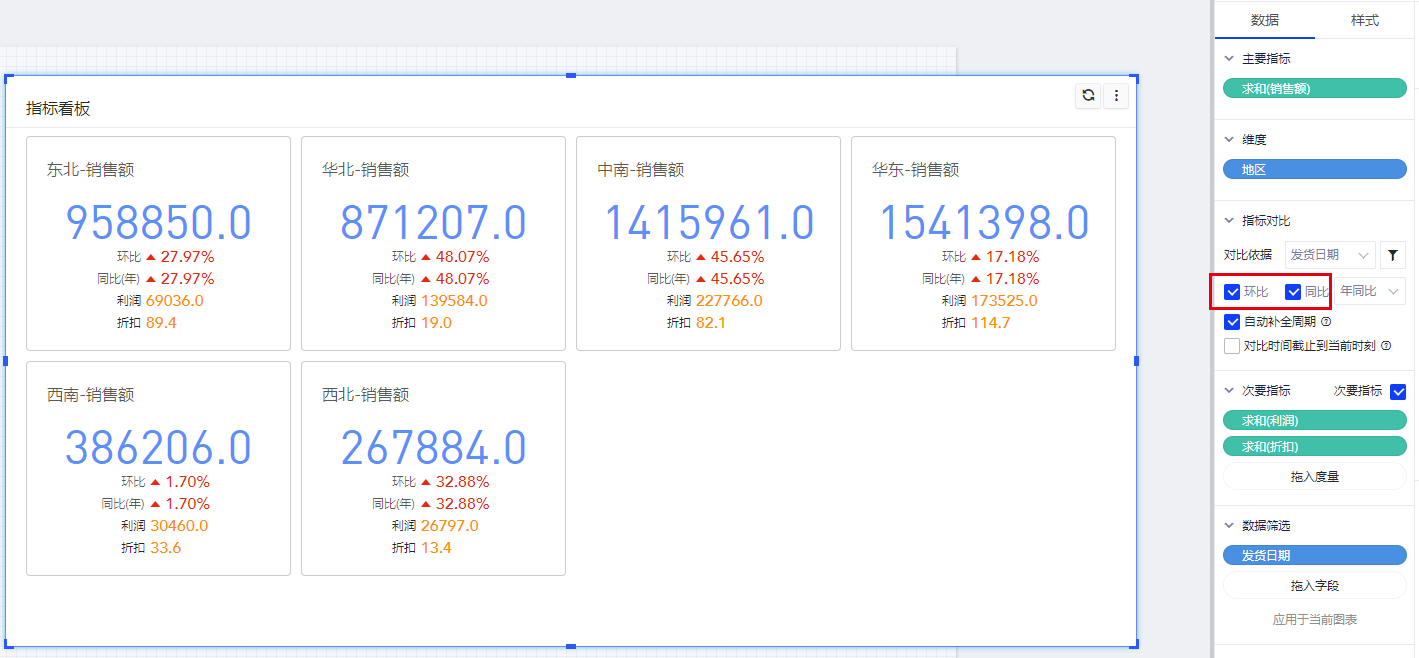1419x658 pixels.
Task: Toggle the 次要指标 checkbox off
Action: point(1398,391)
